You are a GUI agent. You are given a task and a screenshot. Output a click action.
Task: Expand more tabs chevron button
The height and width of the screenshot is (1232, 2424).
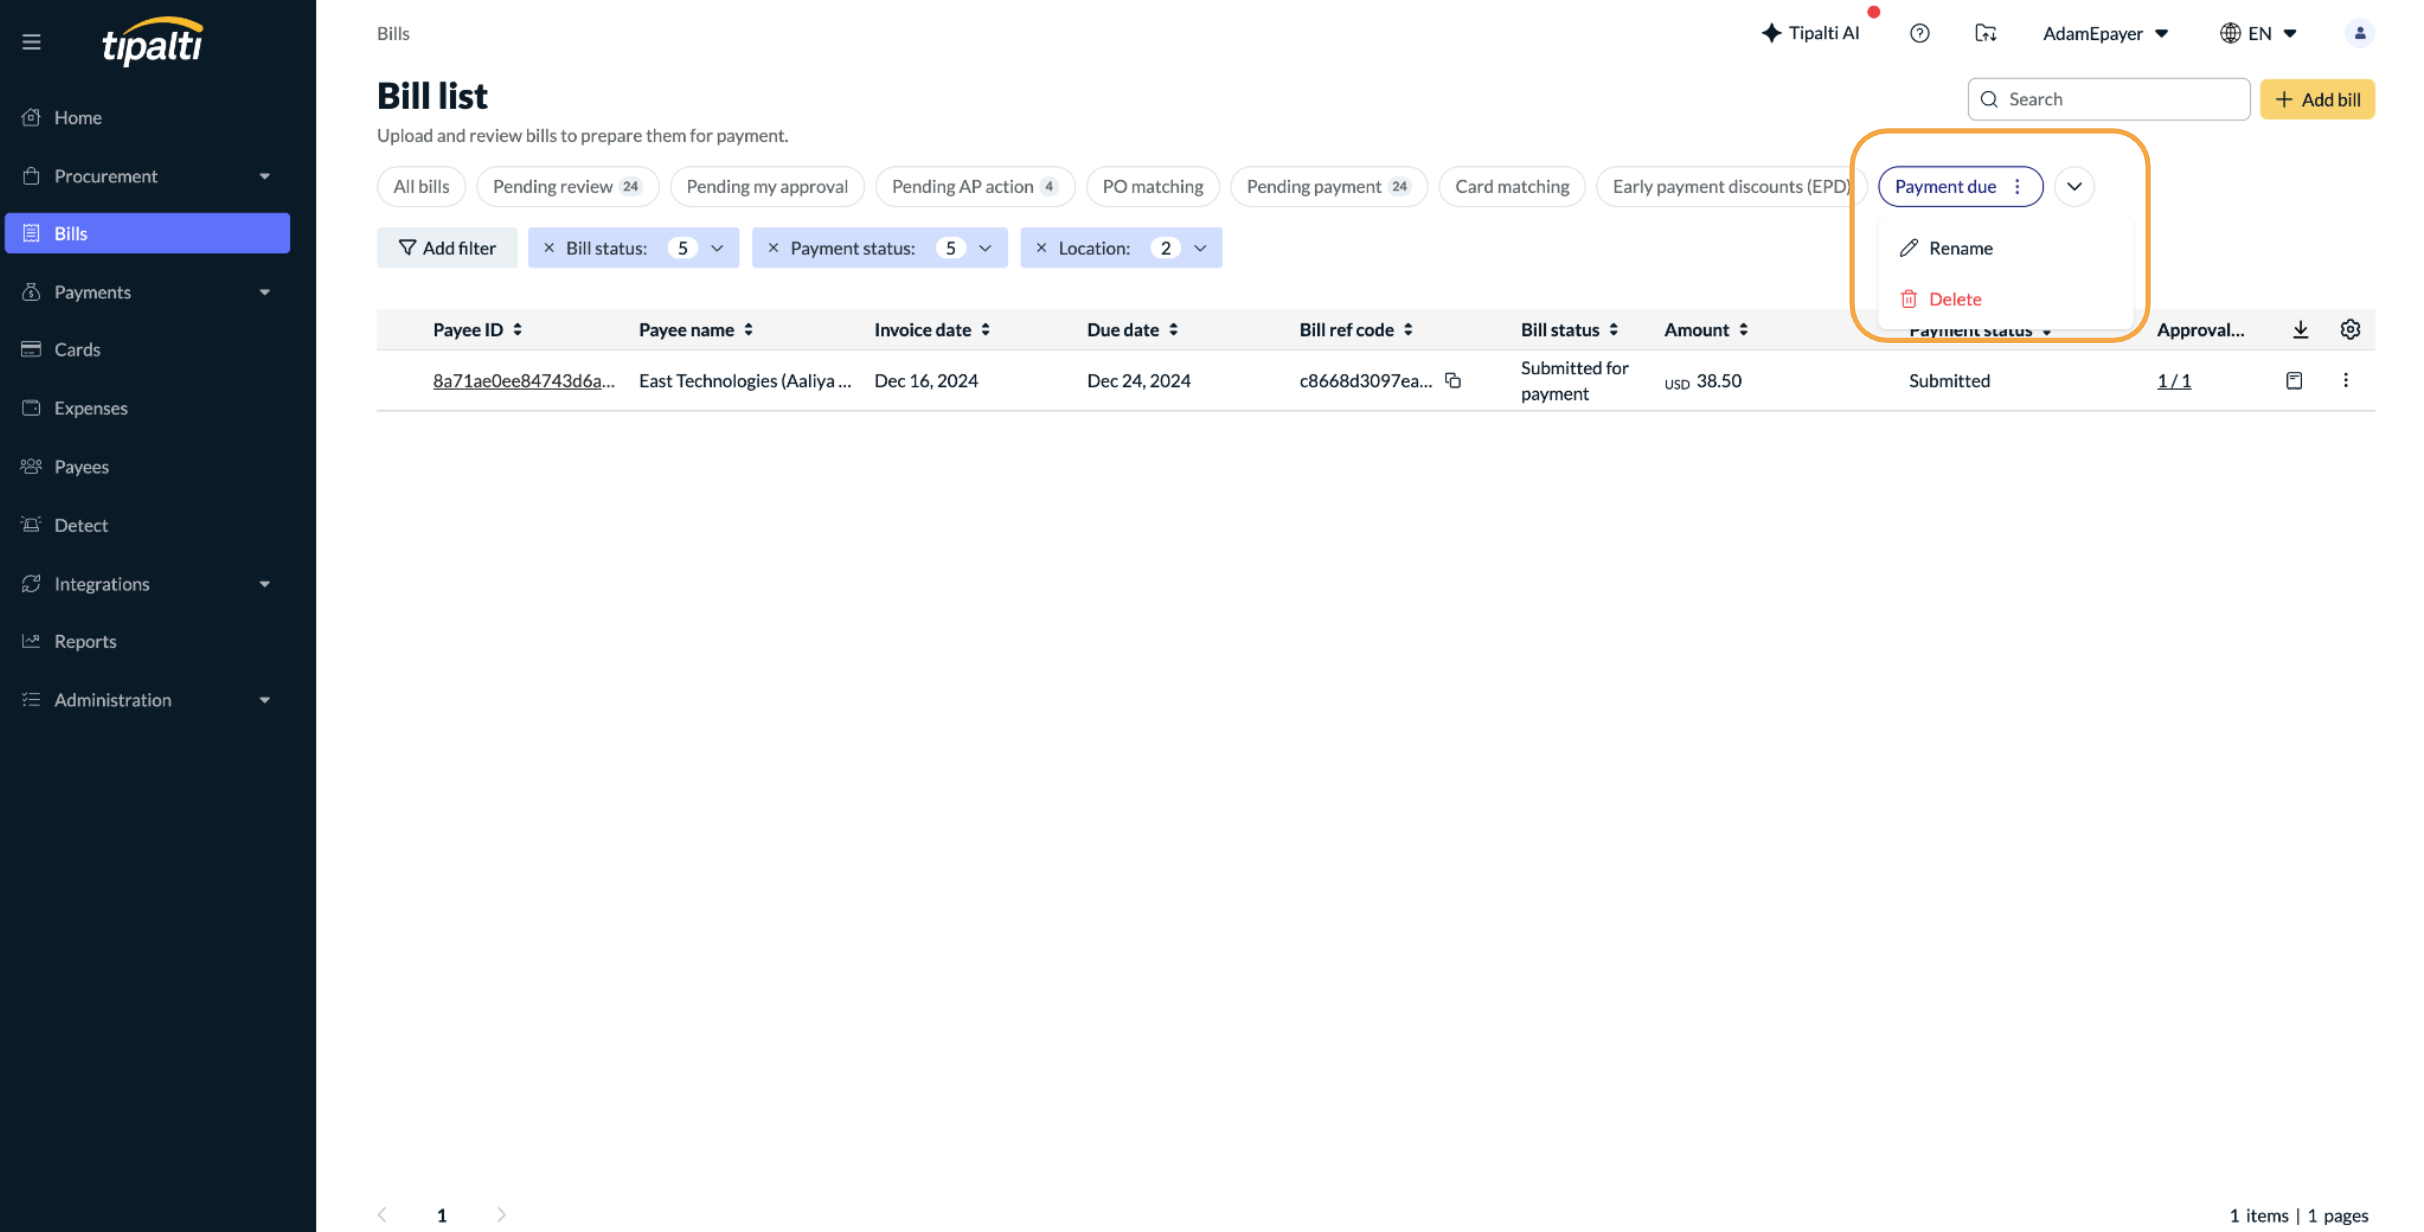coord(2074,186)
